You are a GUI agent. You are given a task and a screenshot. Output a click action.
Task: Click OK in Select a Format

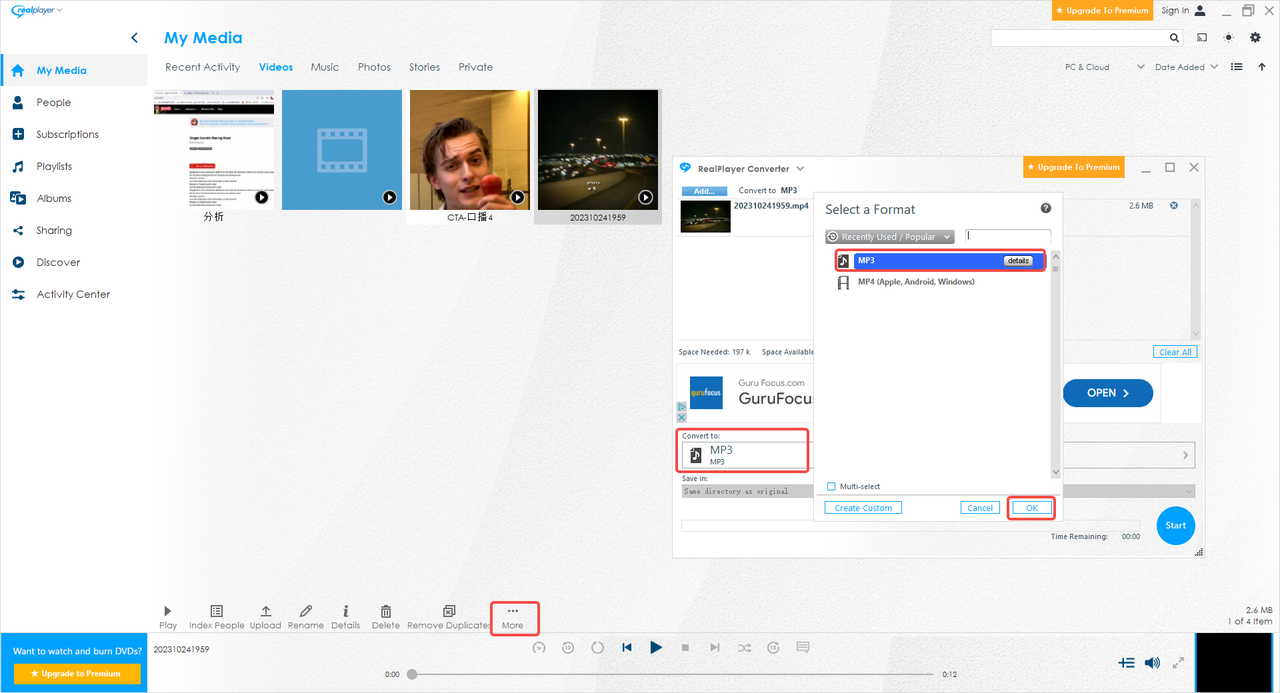coord(1032,508)
